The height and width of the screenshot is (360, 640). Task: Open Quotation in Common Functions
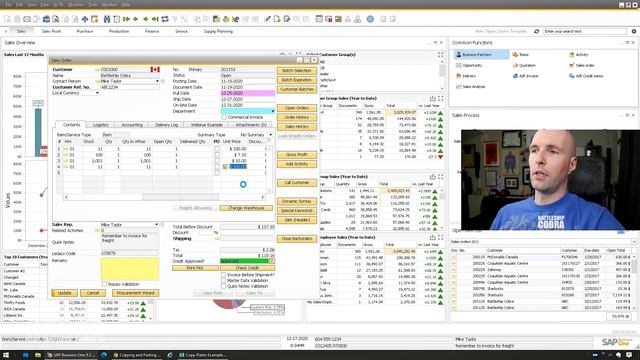coord(524,65)
